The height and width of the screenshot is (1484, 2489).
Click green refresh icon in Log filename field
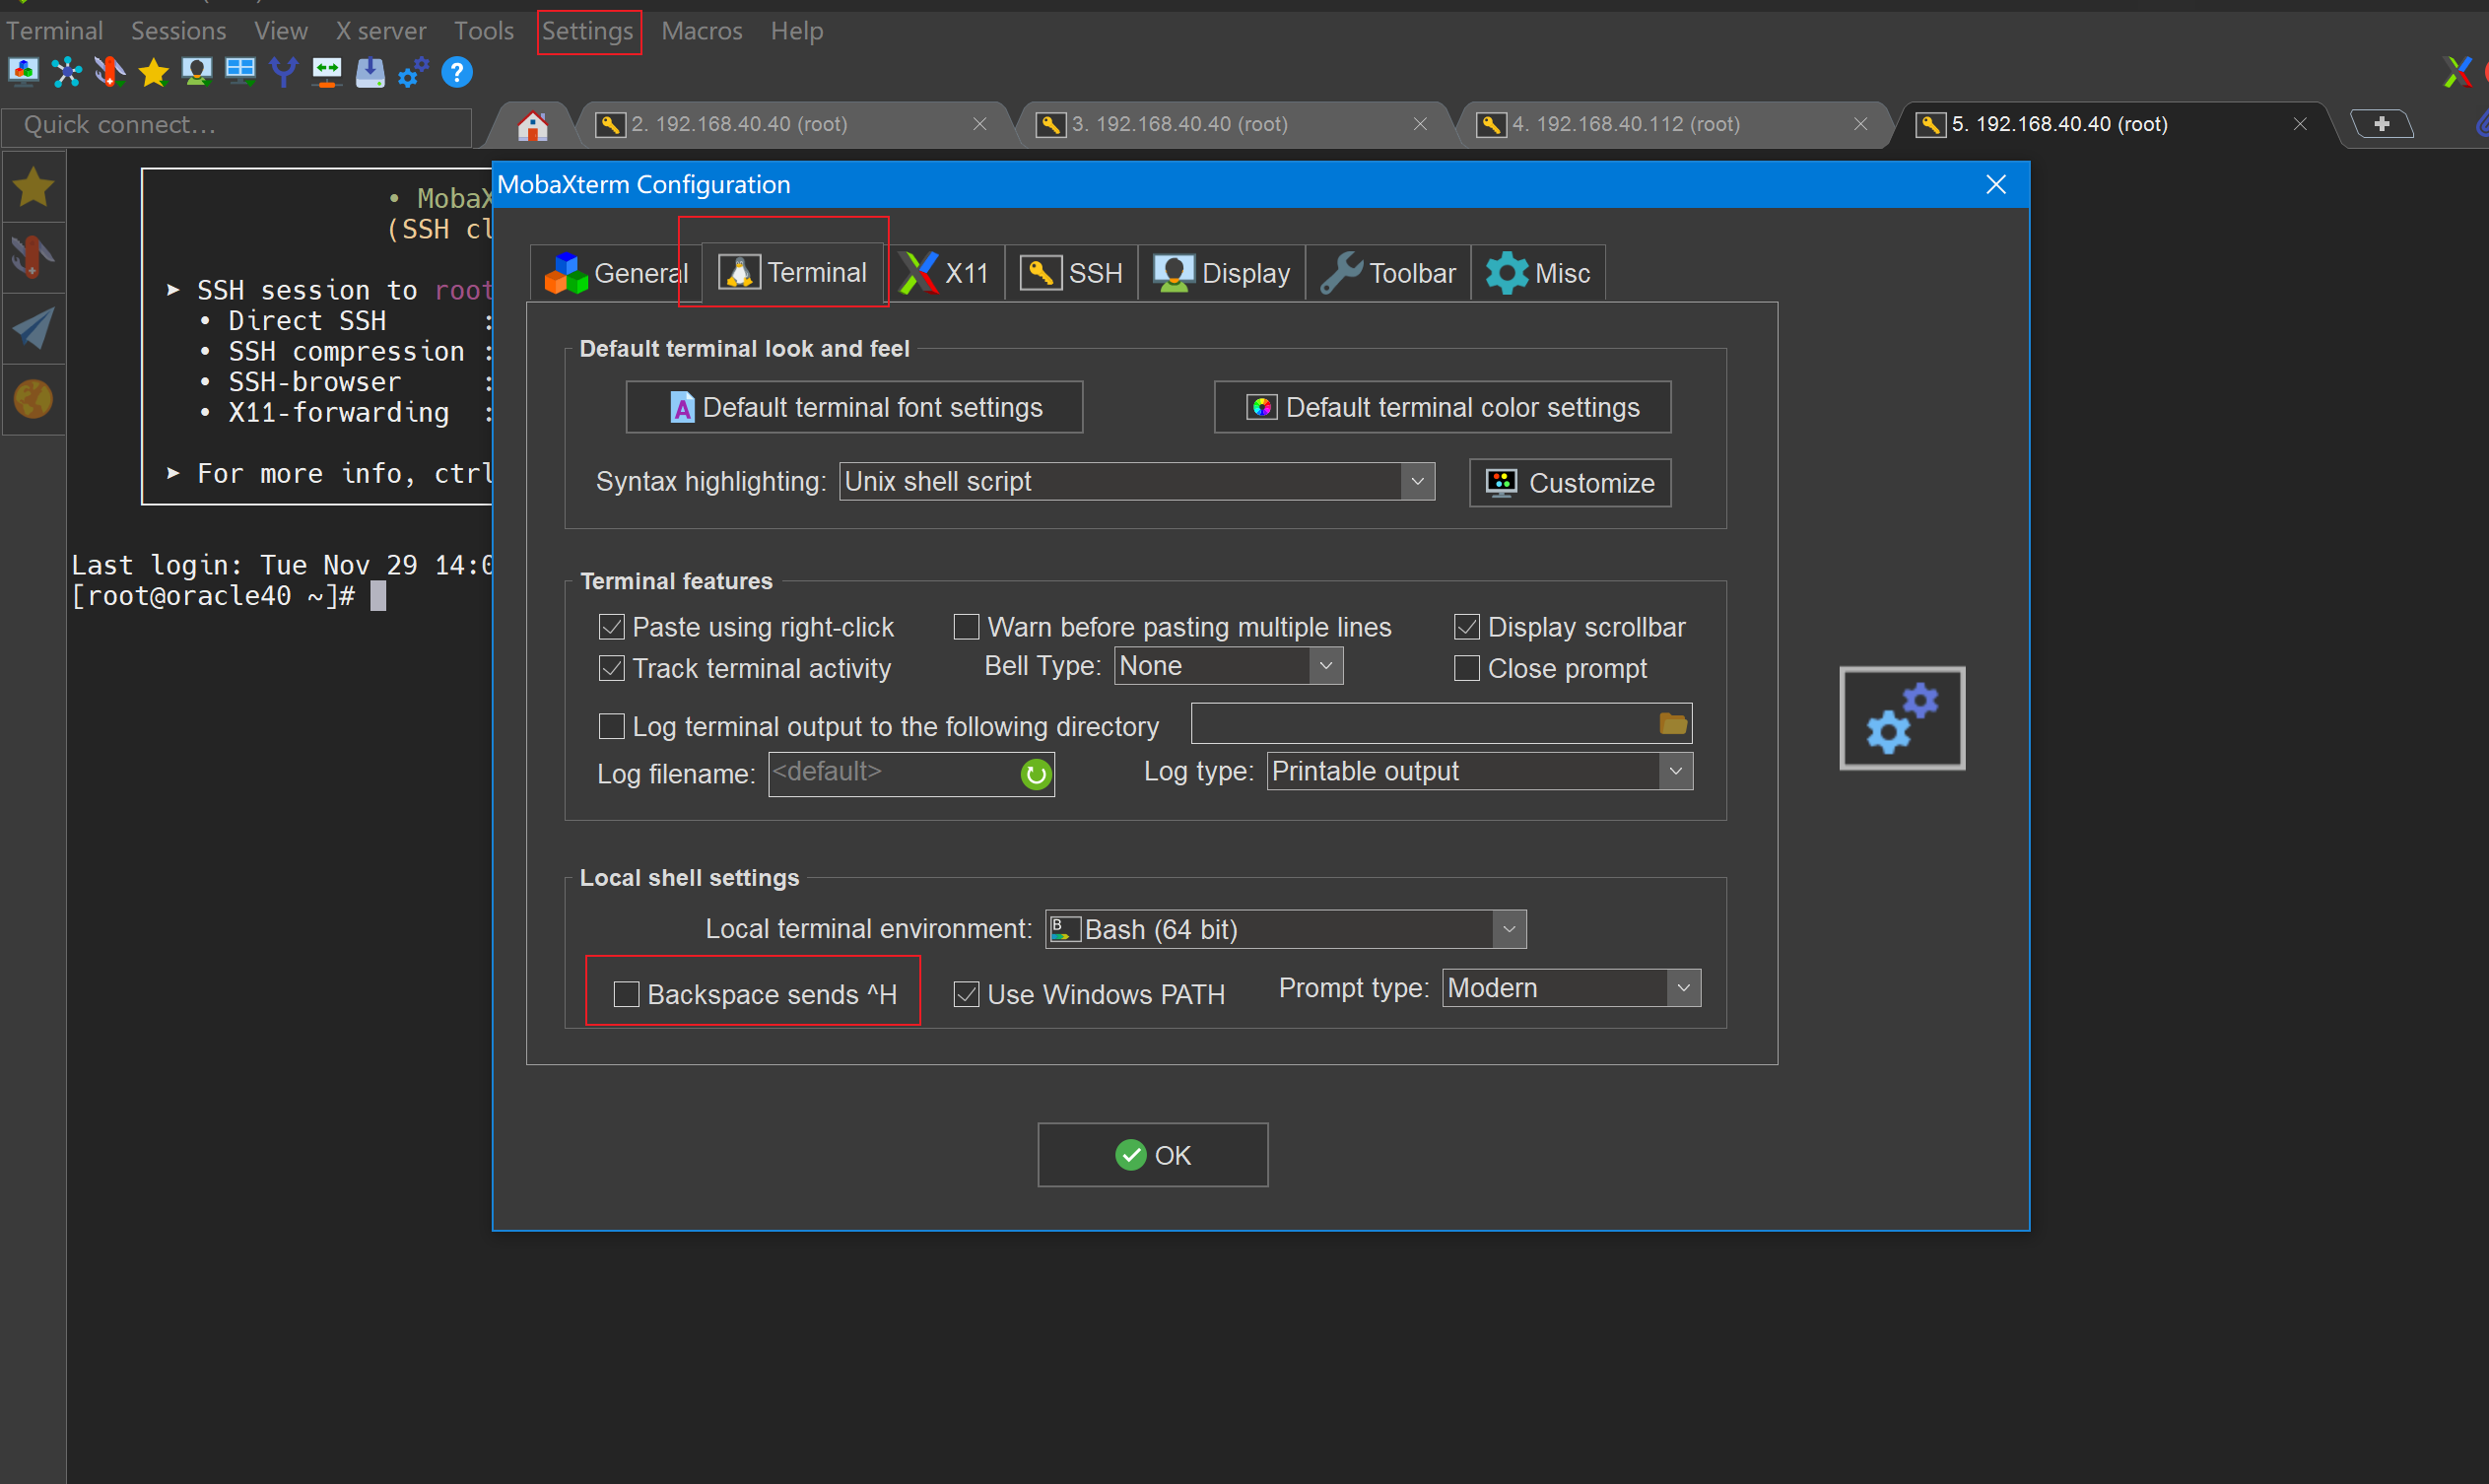(x=1036, y=774)
